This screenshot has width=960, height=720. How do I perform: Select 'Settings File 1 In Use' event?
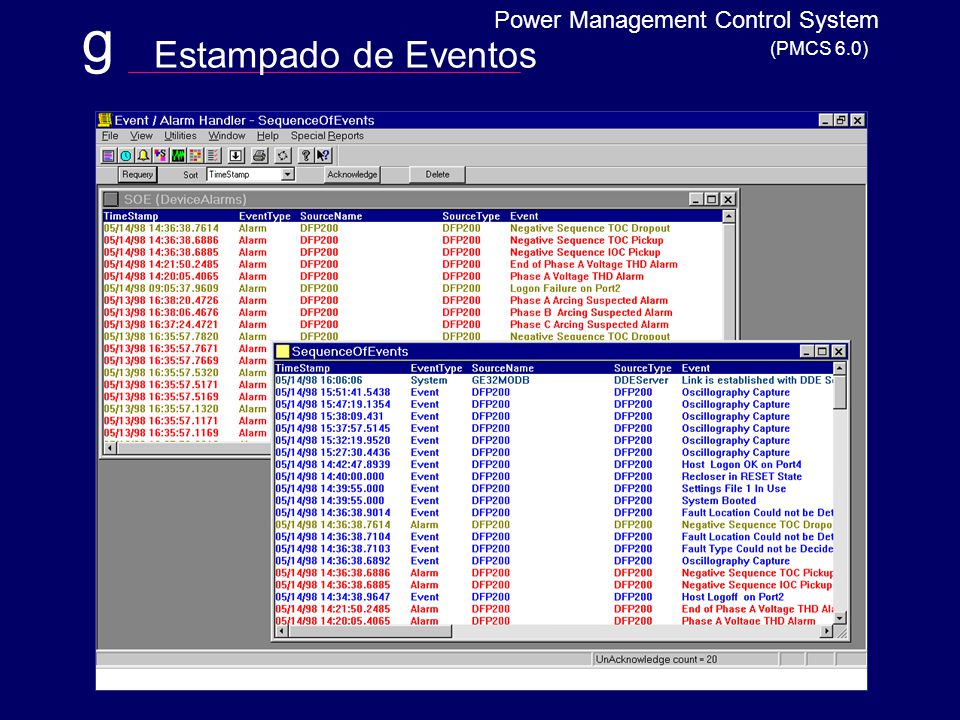coord(733,489)
